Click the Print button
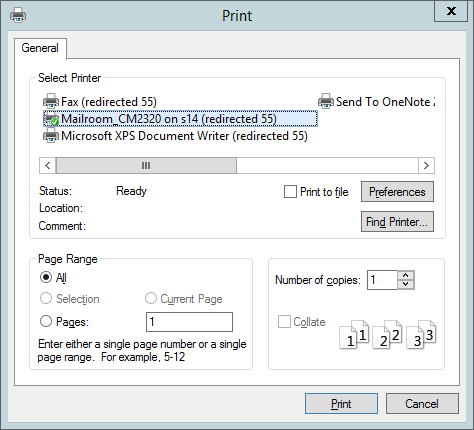474x430 pixels. 341,404
